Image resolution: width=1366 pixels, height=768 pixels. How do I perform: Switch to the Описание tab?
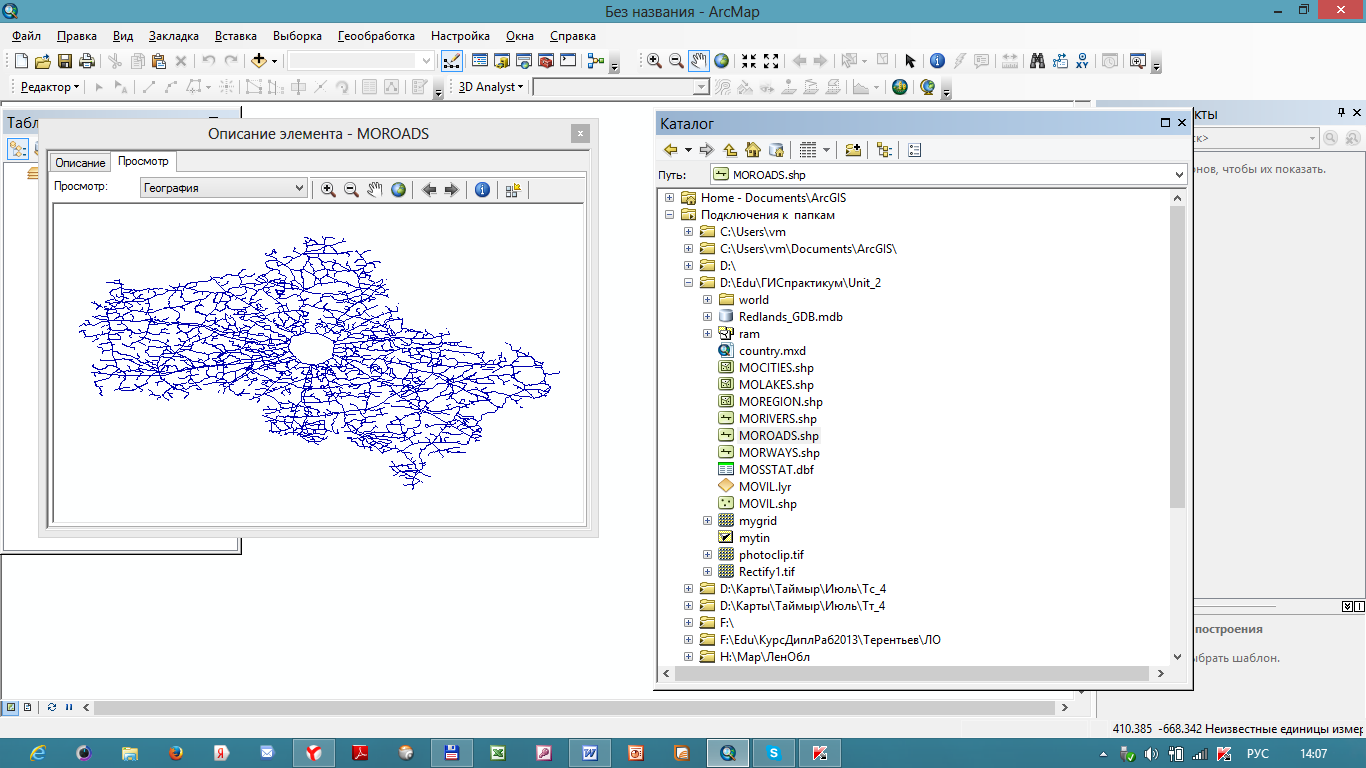pyautogui.click(x=80, y=163)
